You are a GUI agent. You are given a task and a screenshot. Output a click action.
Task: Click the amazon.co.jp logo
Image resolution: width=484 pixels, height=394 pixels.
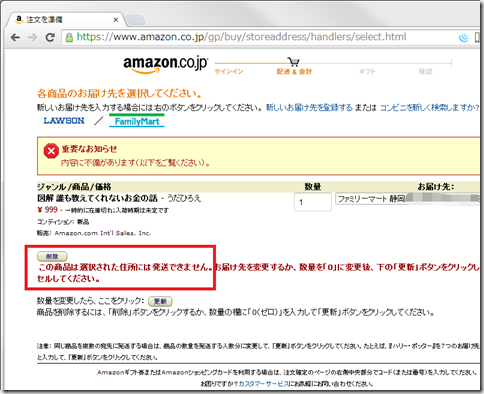[165, 64]
